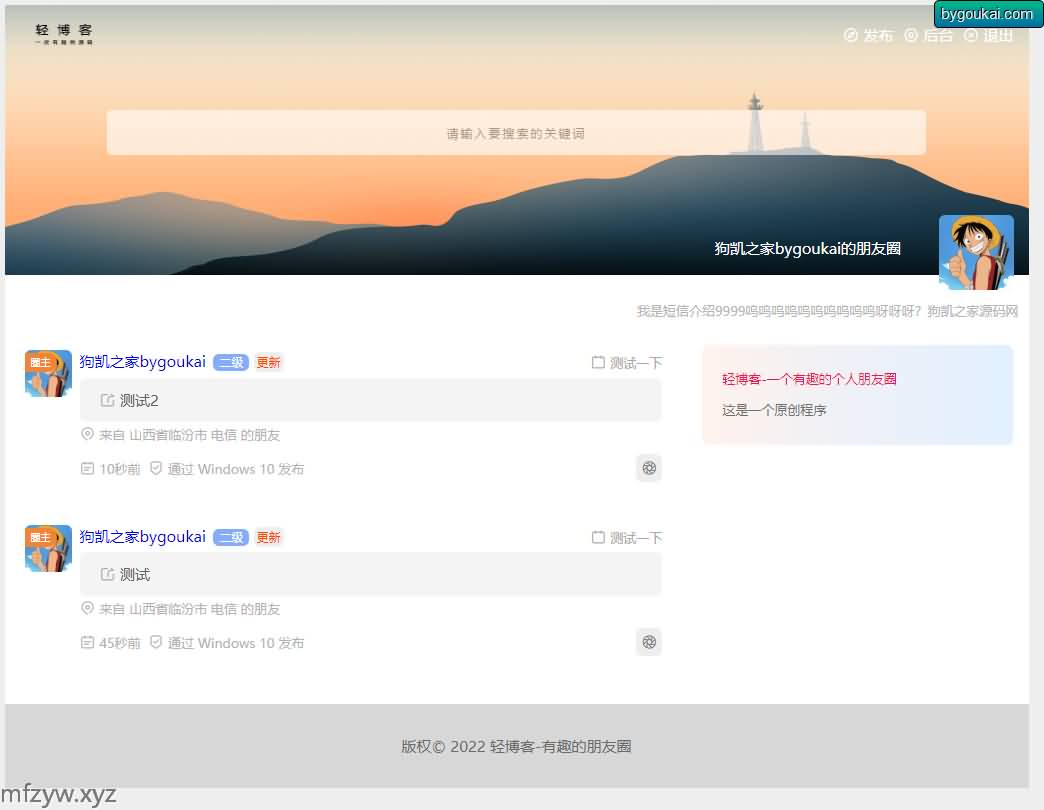Click 退出 to log out
Viewport: 1044px width, 810px height.
click(988, 36)
